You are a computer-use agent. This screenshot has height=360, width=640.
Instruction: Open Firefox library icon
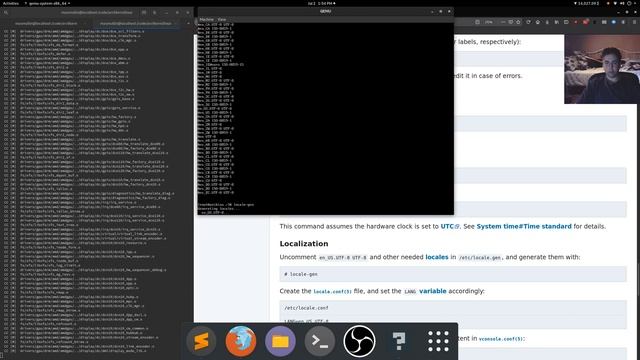click(556, 22)
